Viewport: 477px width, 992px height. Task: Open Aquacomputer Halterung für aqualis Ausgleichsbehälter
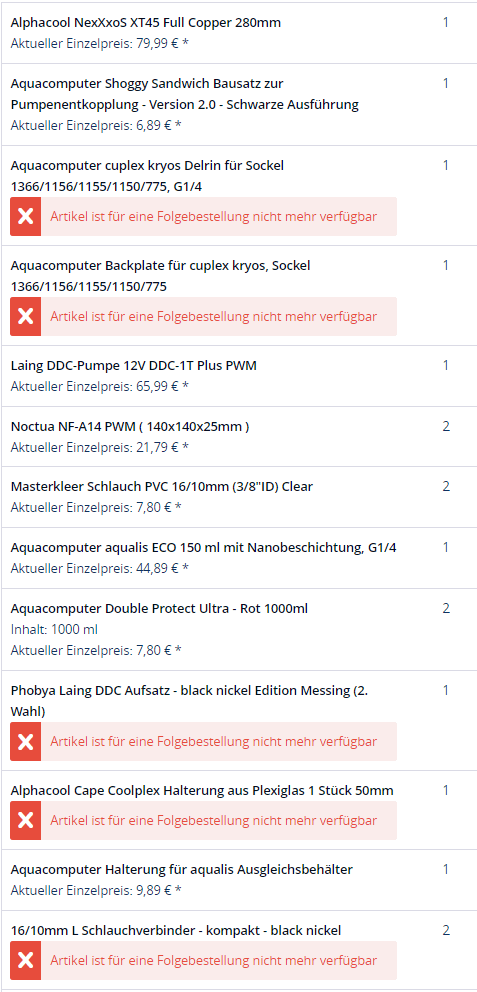[x=182, y=869]
